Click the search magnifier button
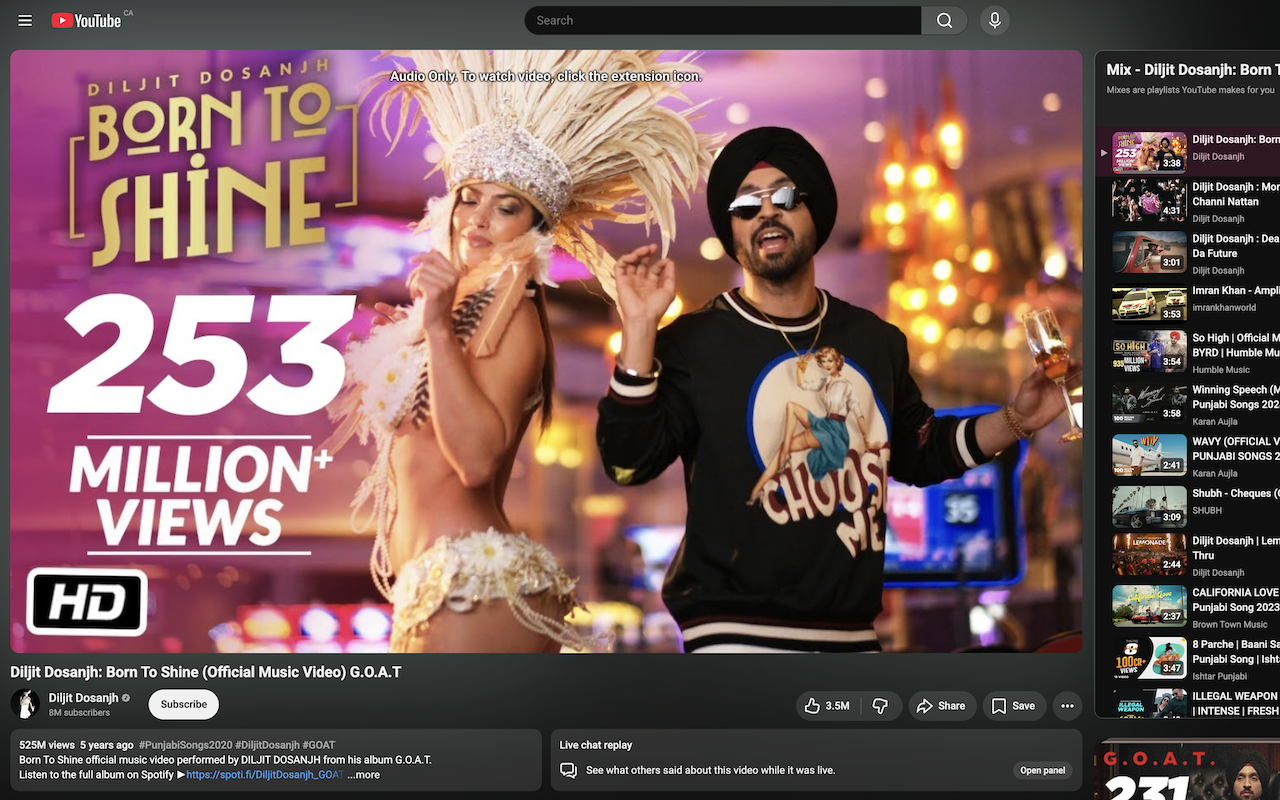The height and width of the screenshot is (800, 1280). [944, 20]
